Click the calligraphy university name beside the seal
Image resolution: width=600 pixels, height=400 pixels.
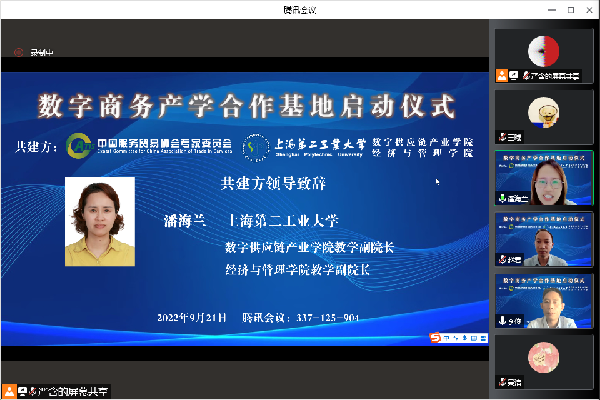[320, 145]
